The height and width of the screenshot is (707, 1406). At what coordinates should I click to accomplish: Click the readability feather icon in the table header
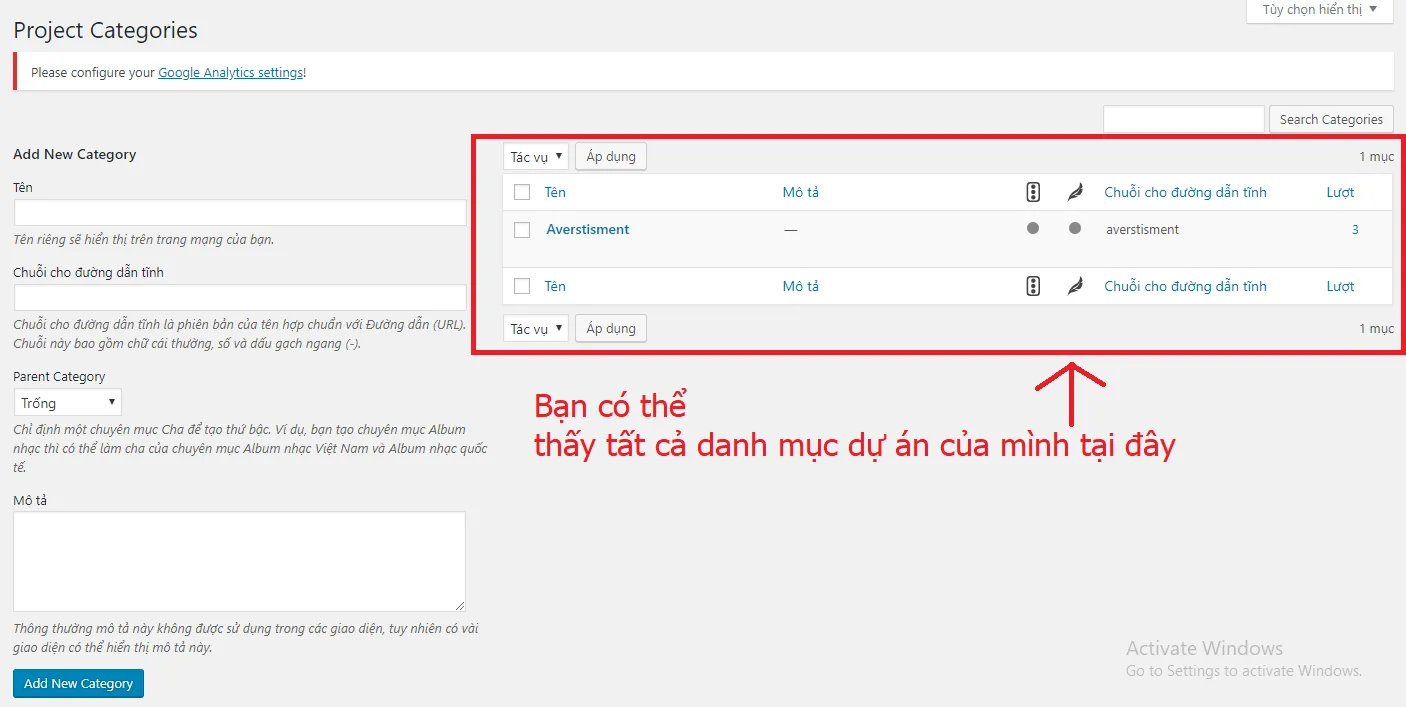pos(1075,192)
